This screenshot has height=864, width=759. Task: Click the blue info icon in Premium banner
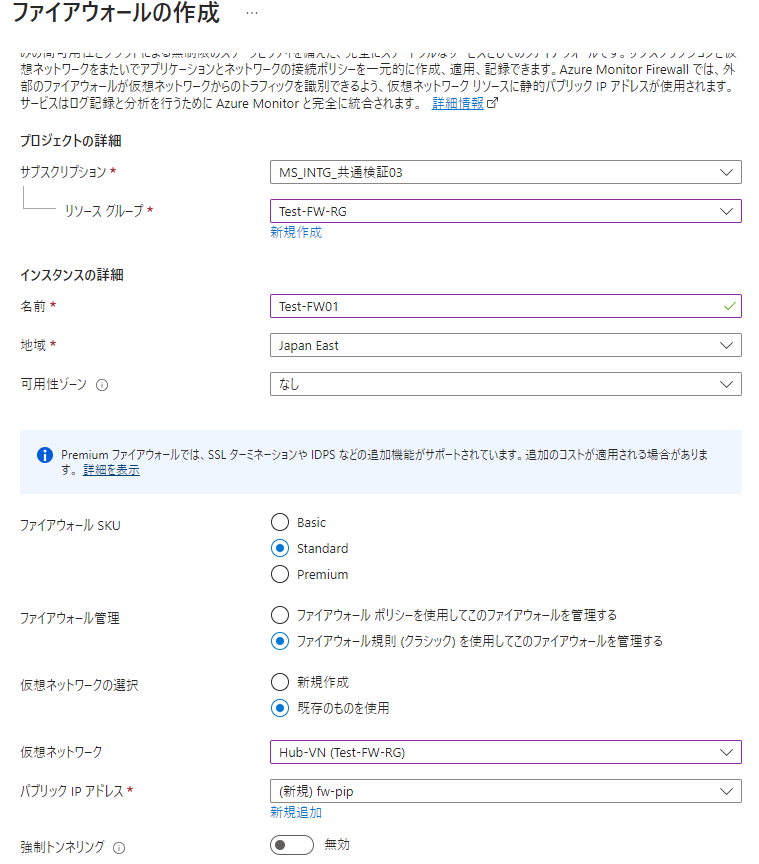(44, 455)
